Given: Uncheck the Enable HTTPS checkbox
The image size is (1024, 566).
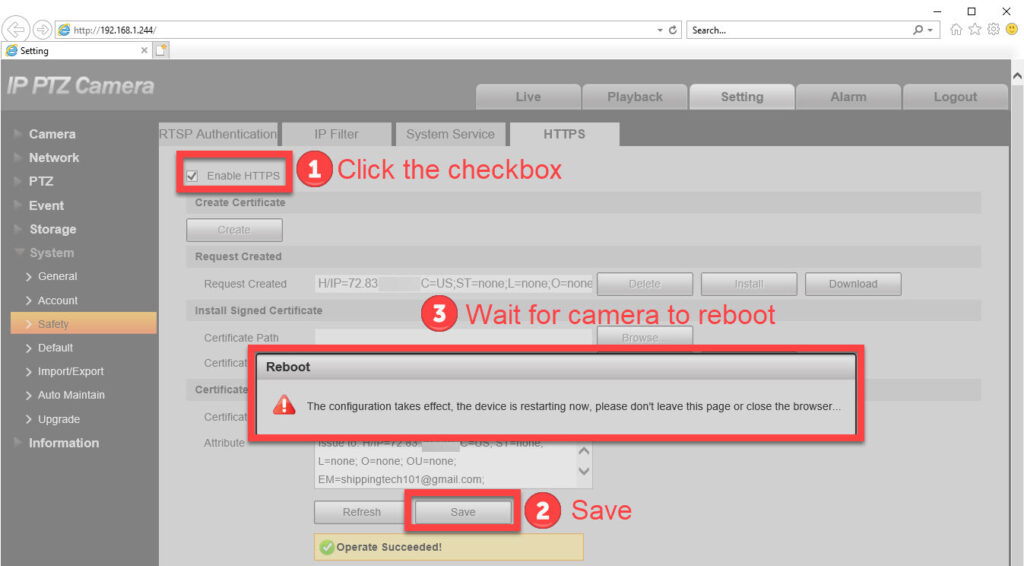Looking at the screenshot, I should point(192,176).
